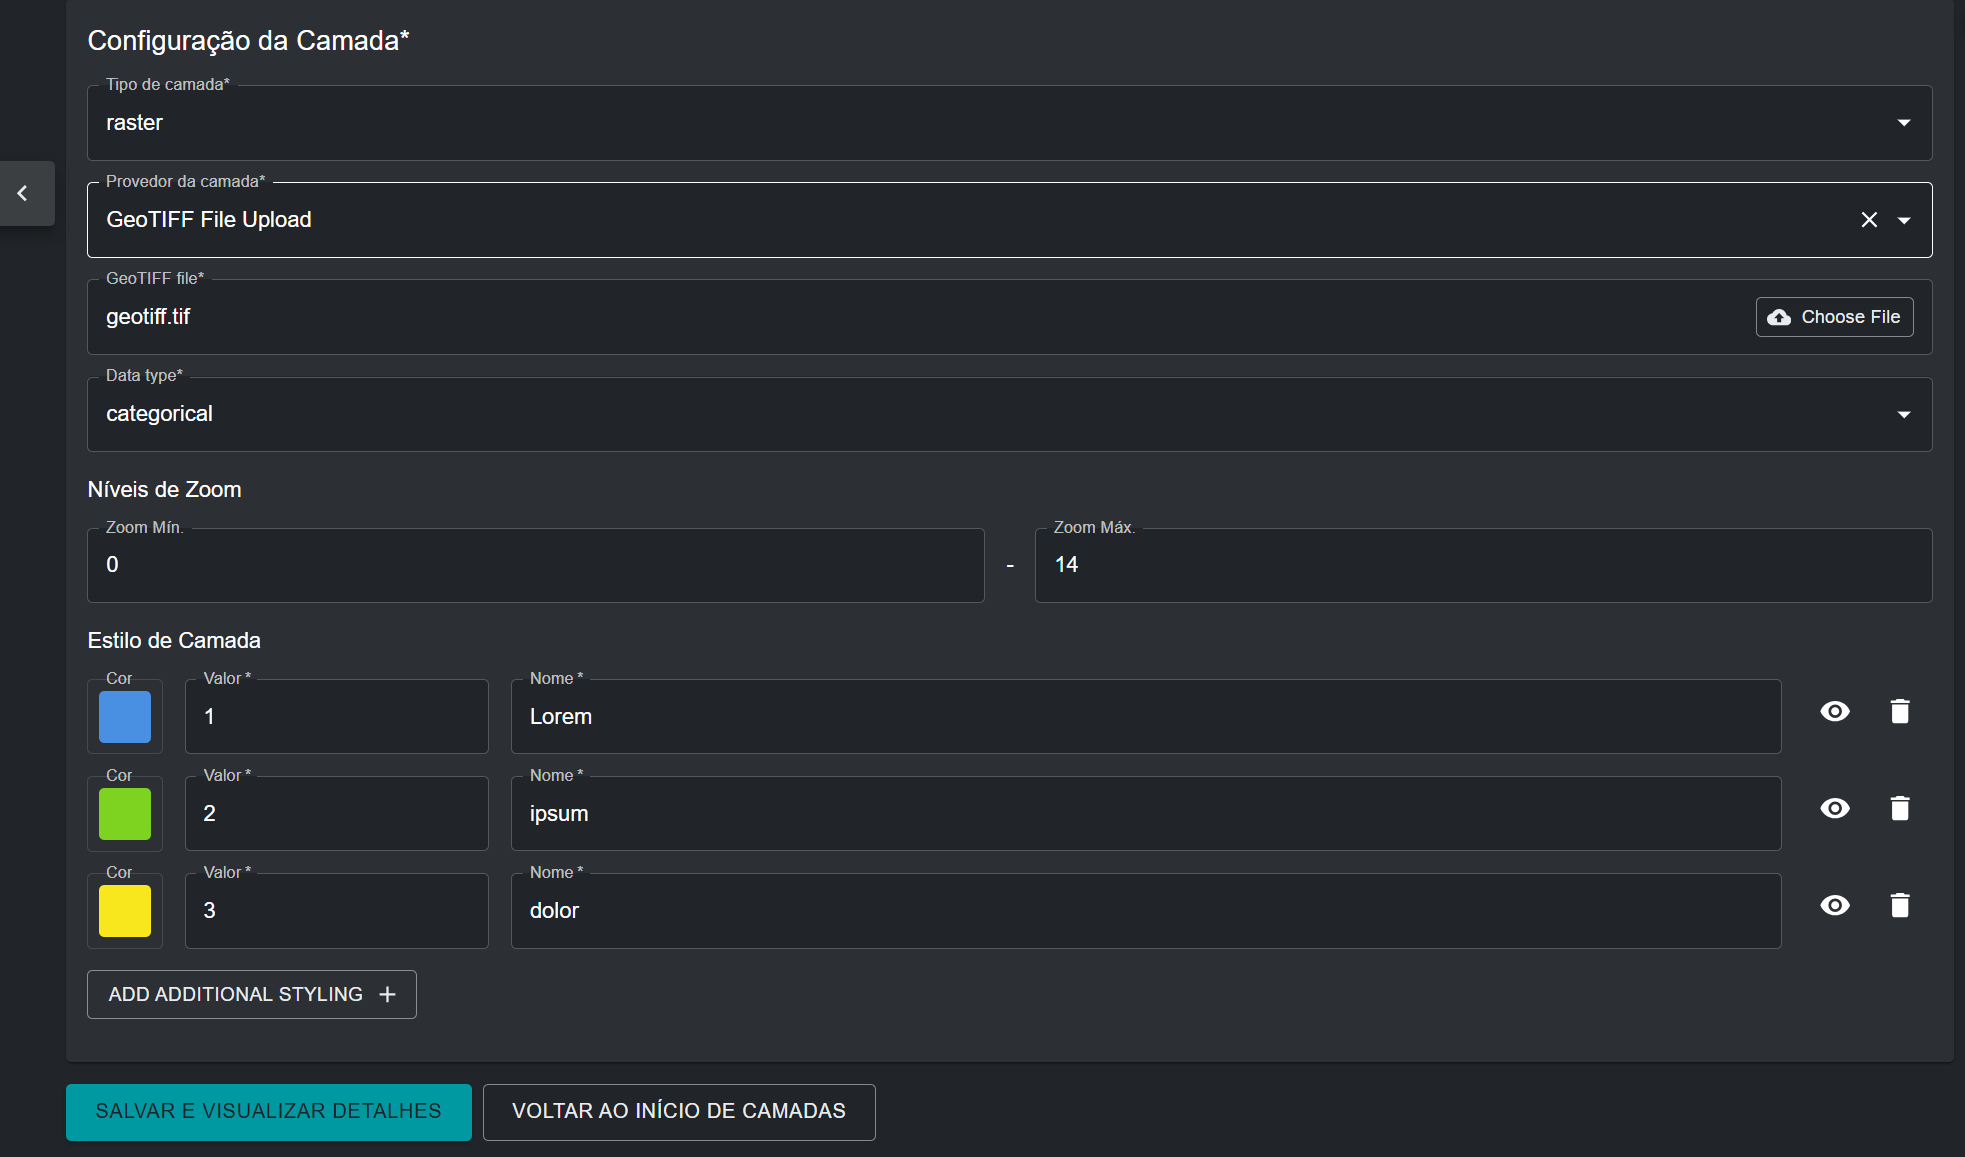Viewport: 1965px width, 1157px height.
Task: Delete the dolor style row
Action: [x=1900, y=905]
